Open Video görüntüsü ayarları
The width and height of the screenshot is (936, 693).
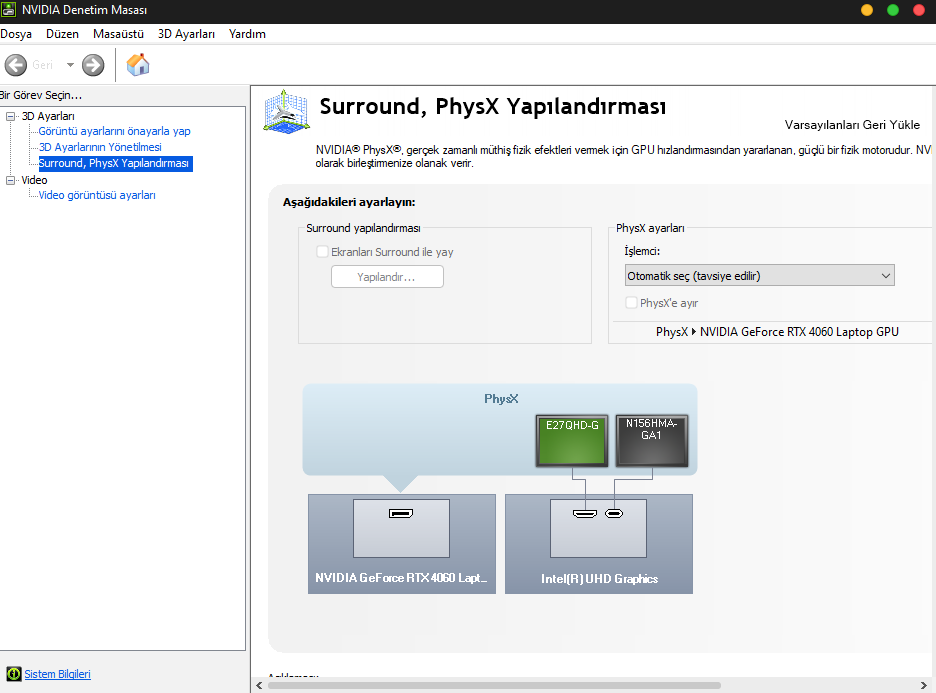pyautogui.click(x=97, y=195)
